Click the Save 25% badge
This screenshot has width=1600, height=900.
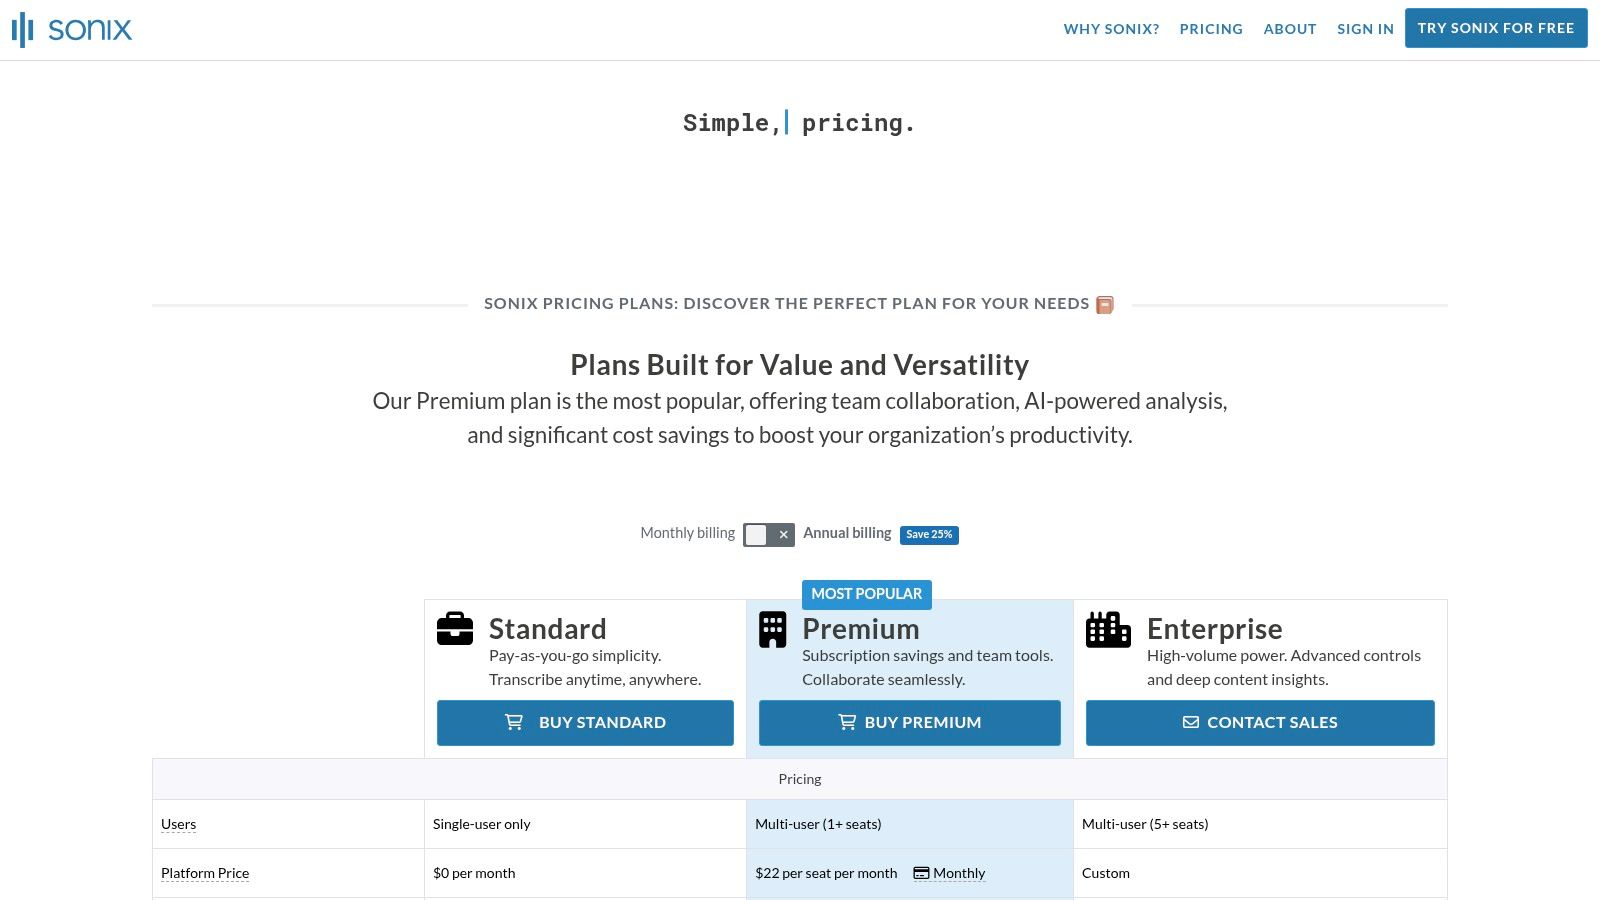pos(929,535)
